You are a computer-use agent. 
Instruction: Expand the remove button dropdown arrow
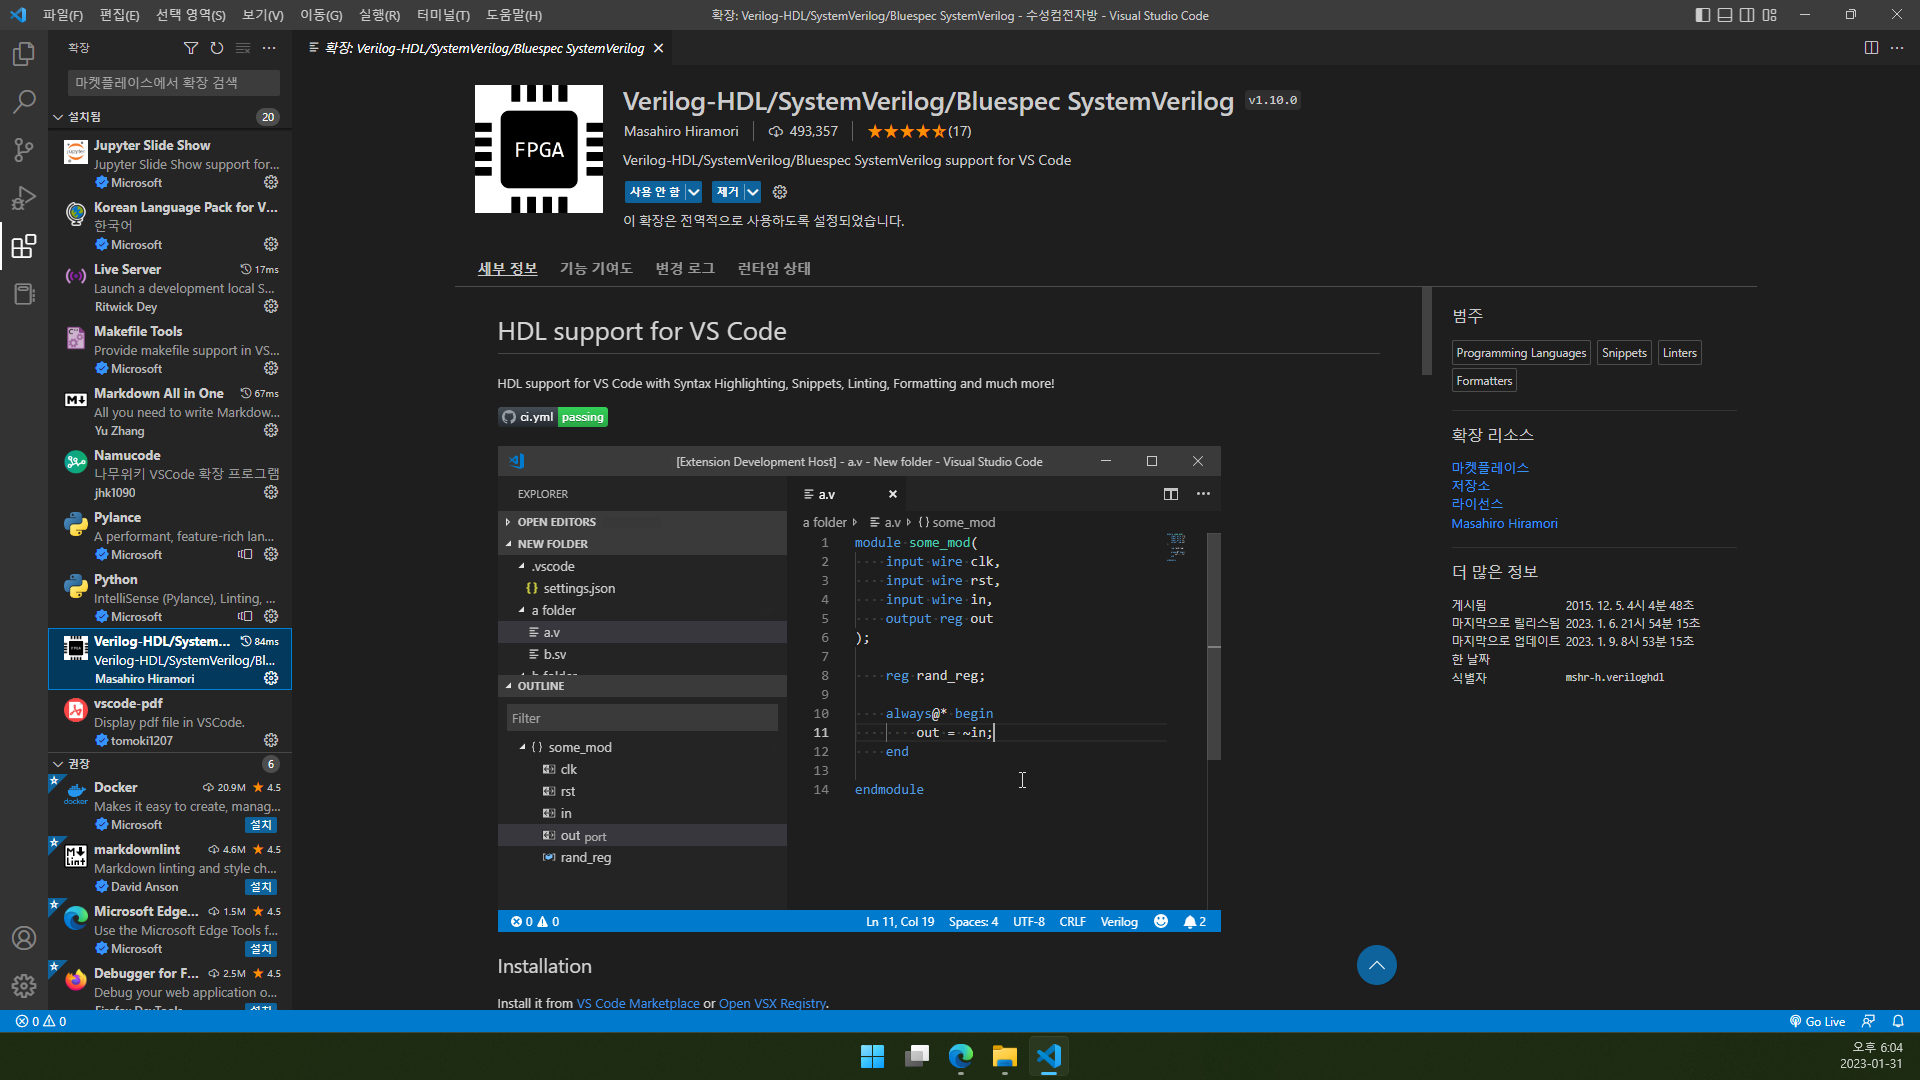pyautogui.click(x=752, y=192)
